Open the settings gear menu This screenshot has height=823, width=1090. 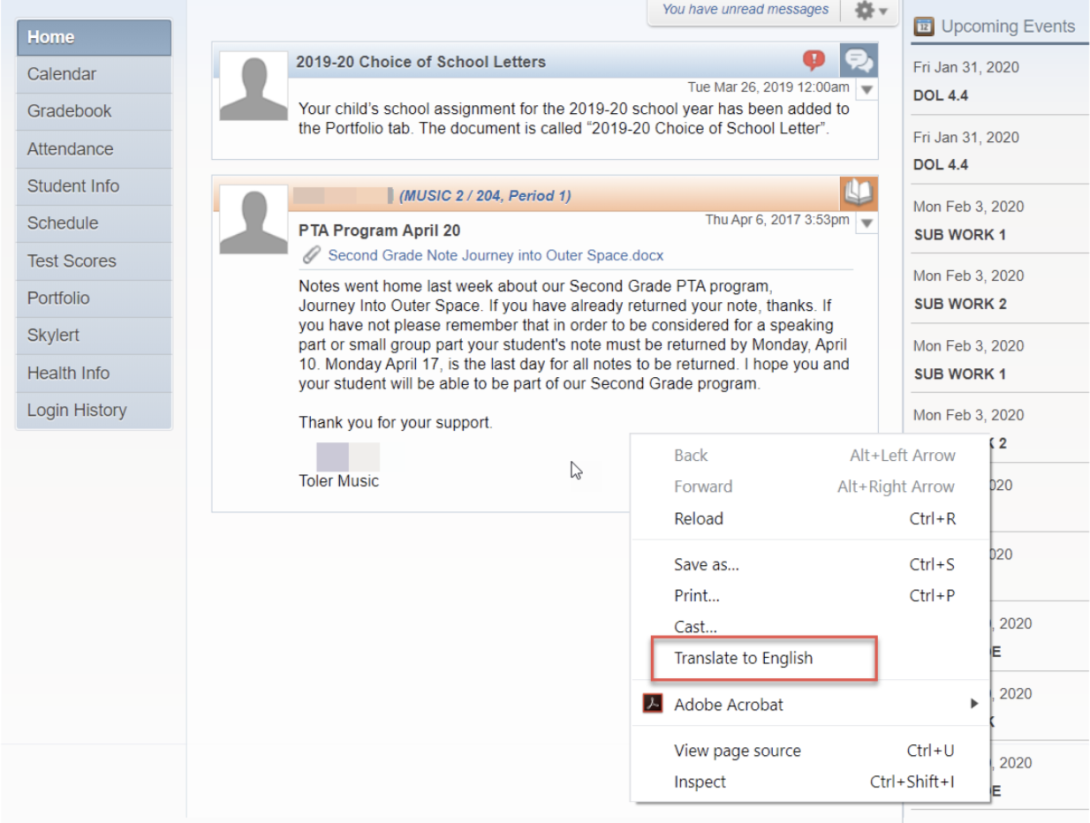[x=870, y=11]
